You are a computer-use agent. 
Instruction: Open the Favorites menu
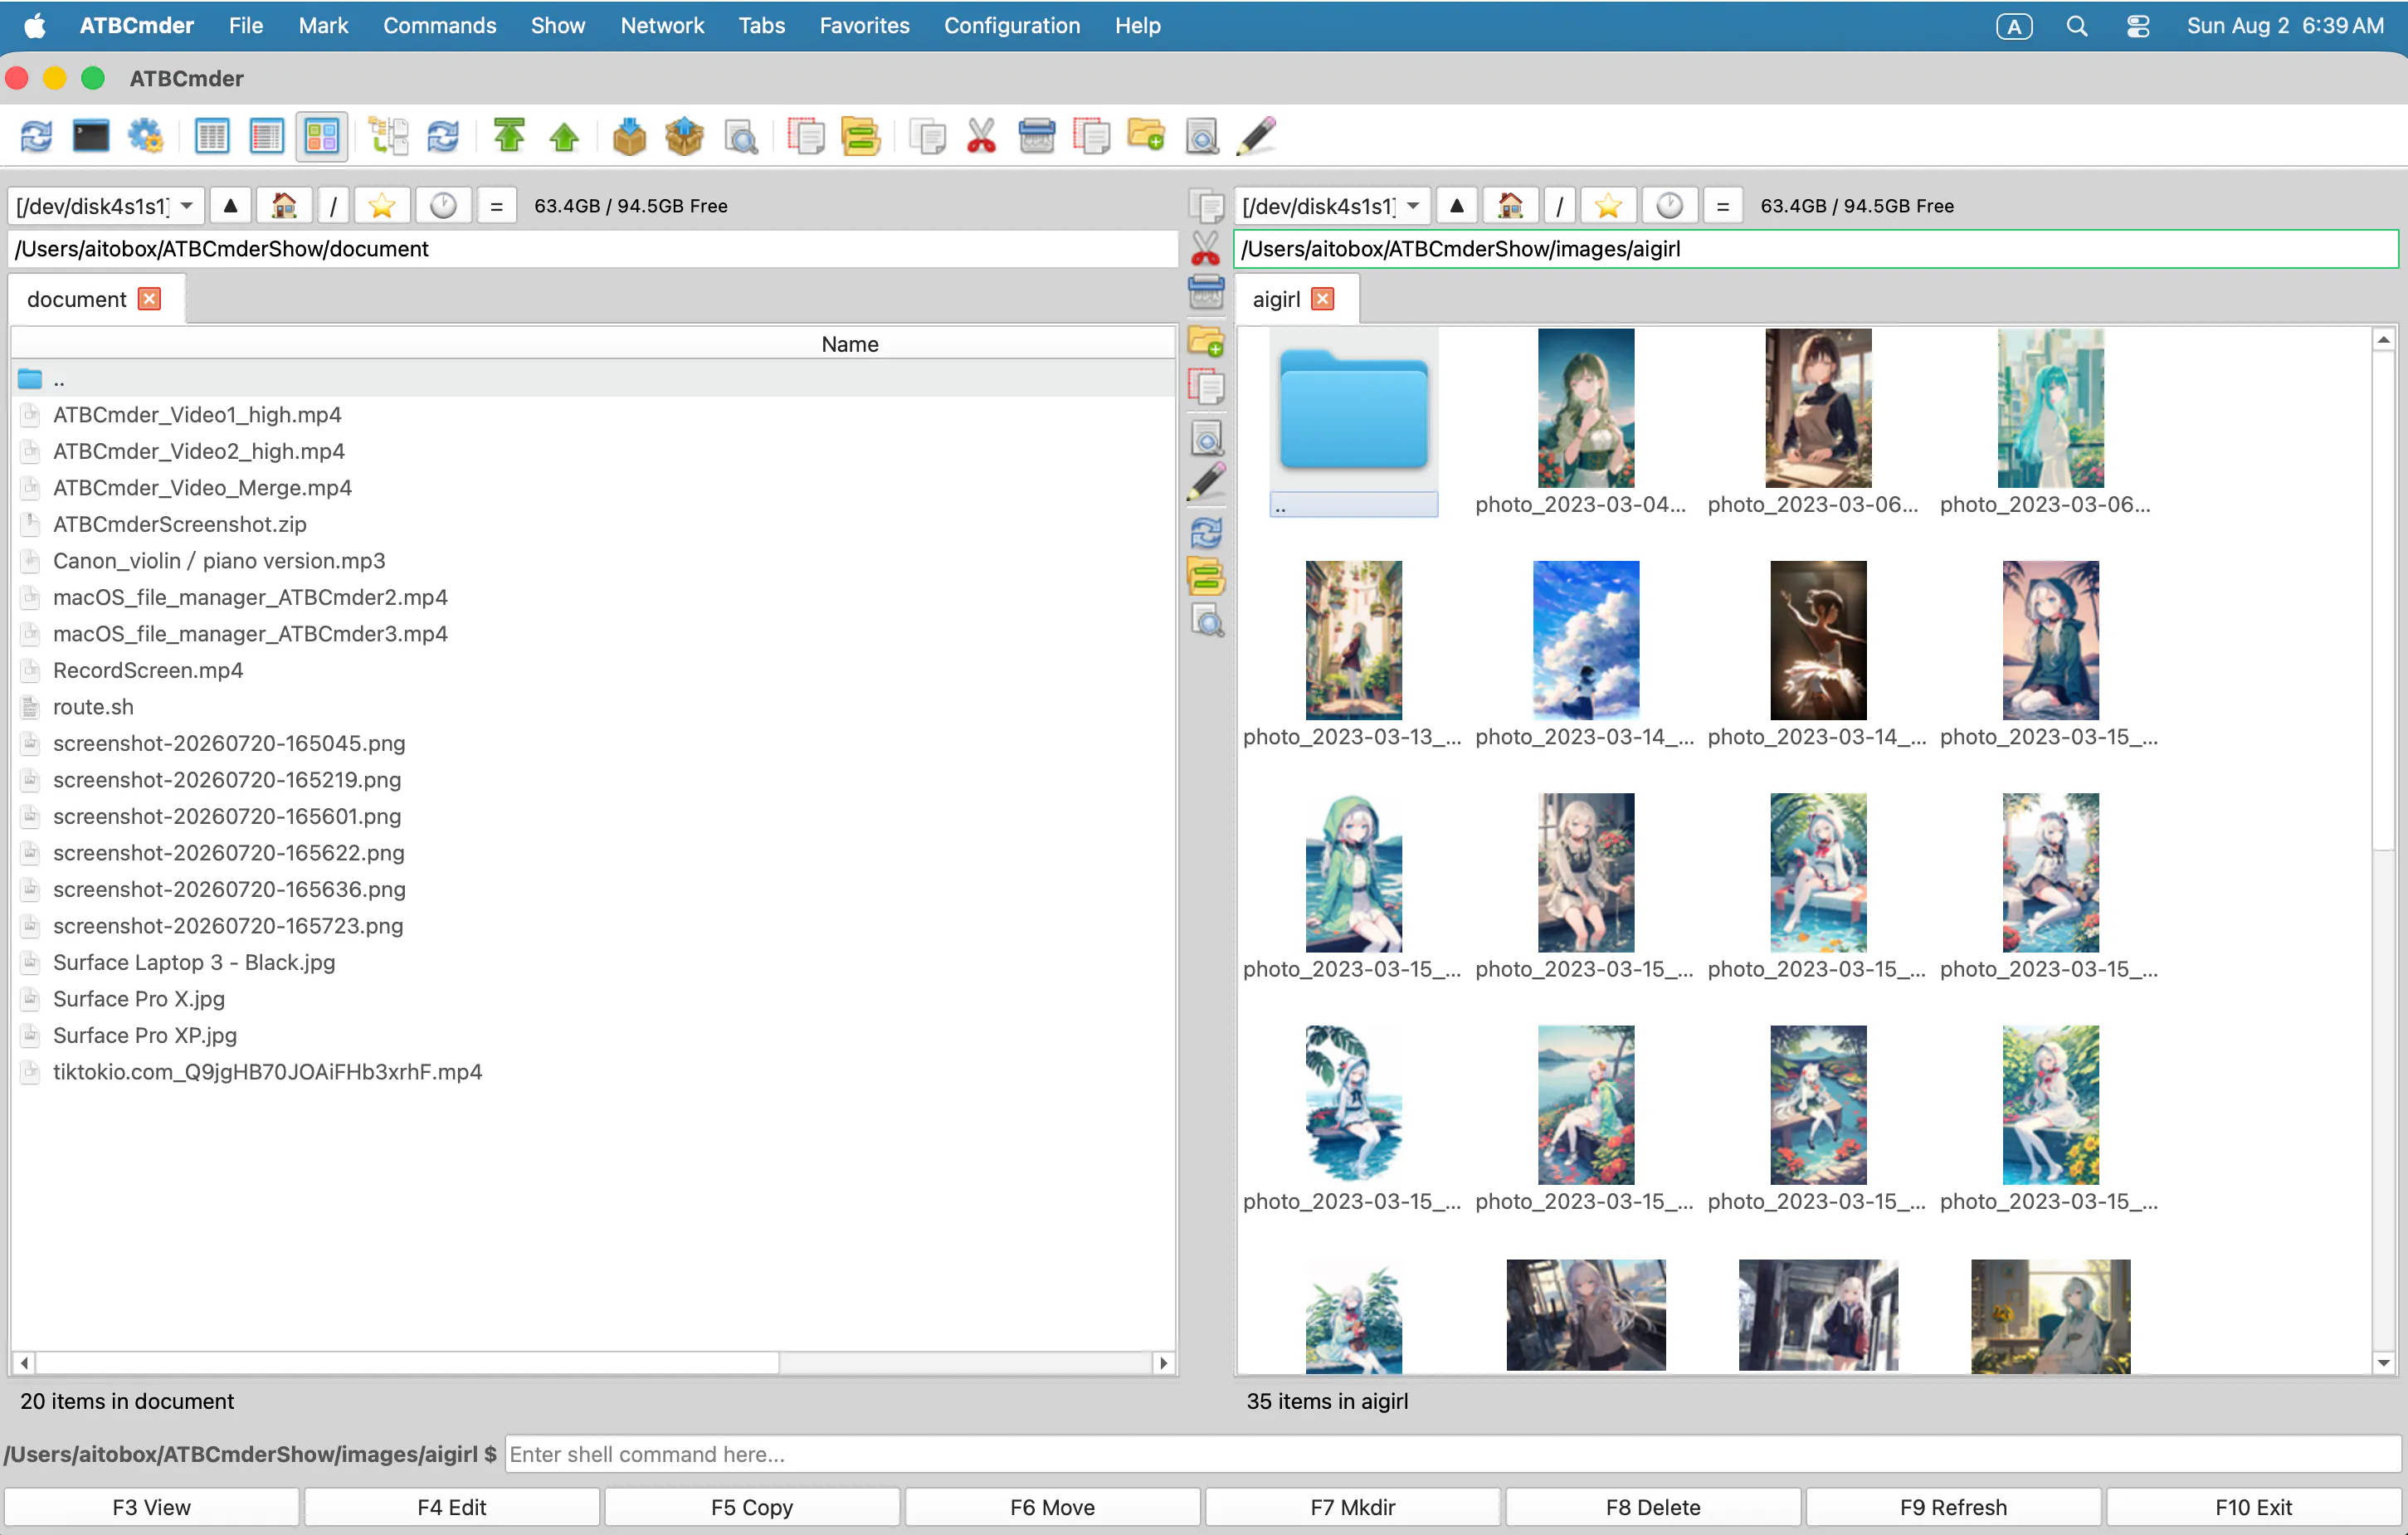(864, 26)
